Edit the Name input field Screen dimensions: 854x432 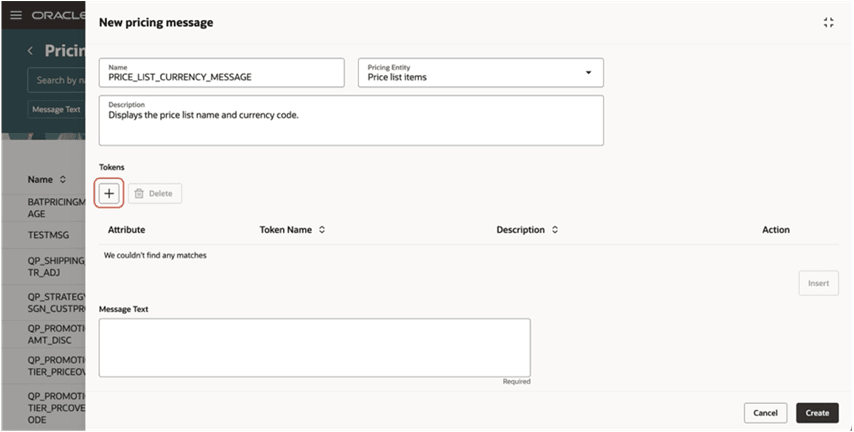tap(222, 72)
